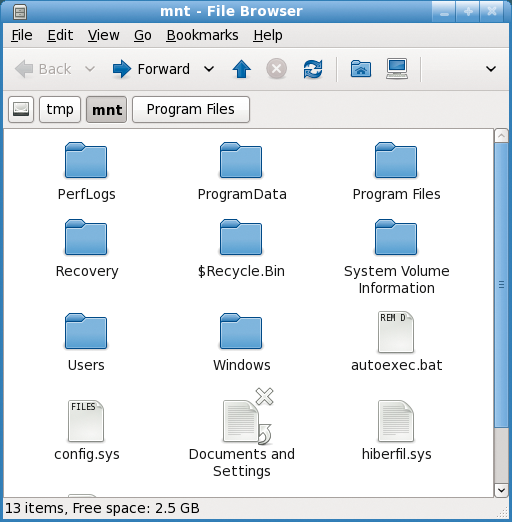Image resolution: width=512 pixels, height=522 pixels.
Task: Click the Program Files path button
Action: point(191,109)
